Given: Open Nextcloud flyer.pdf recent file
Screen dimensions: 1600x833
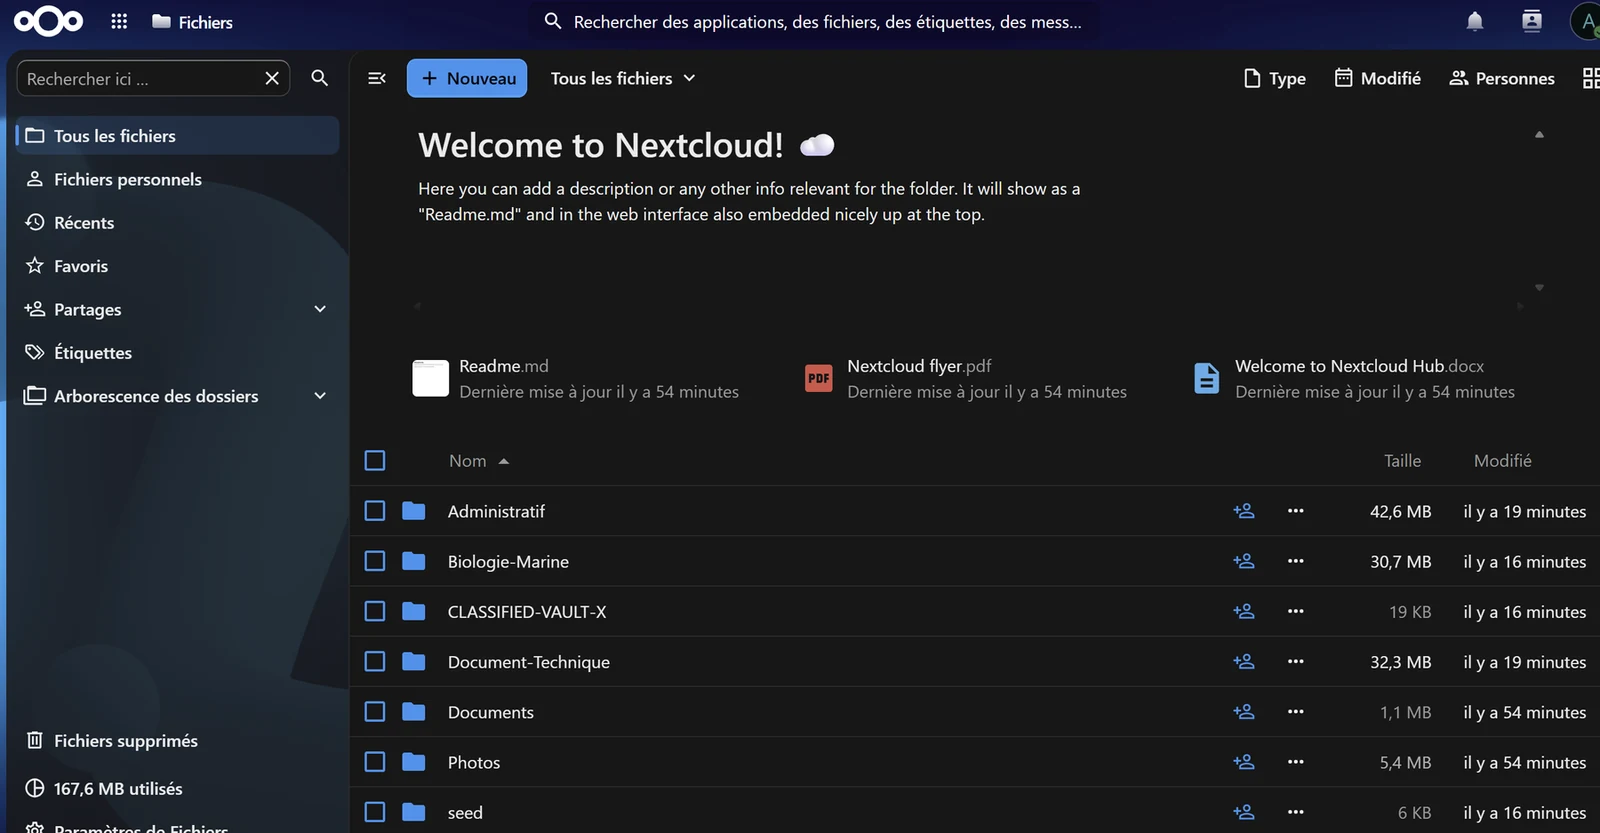Looking at the screenshot, I should click(x=966, y=379).
